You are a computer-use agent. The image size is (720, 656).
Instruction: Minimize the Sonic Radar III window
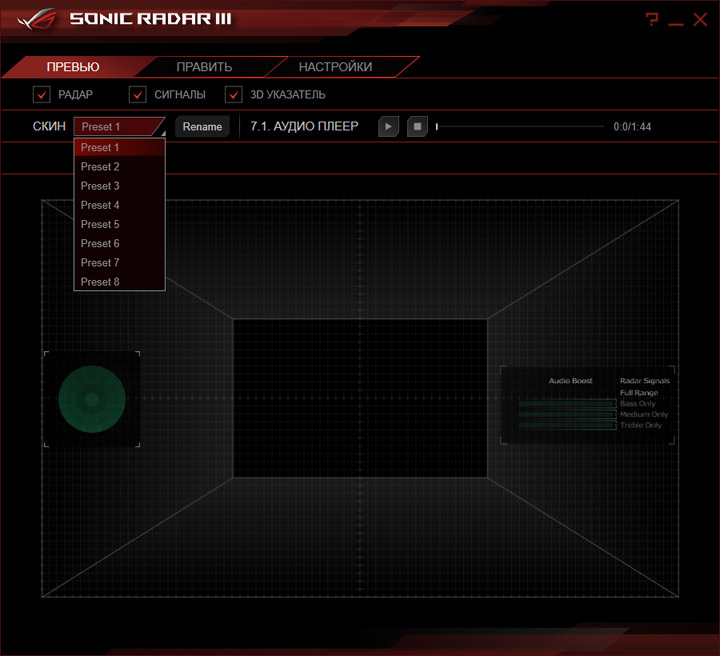(675, 23)
